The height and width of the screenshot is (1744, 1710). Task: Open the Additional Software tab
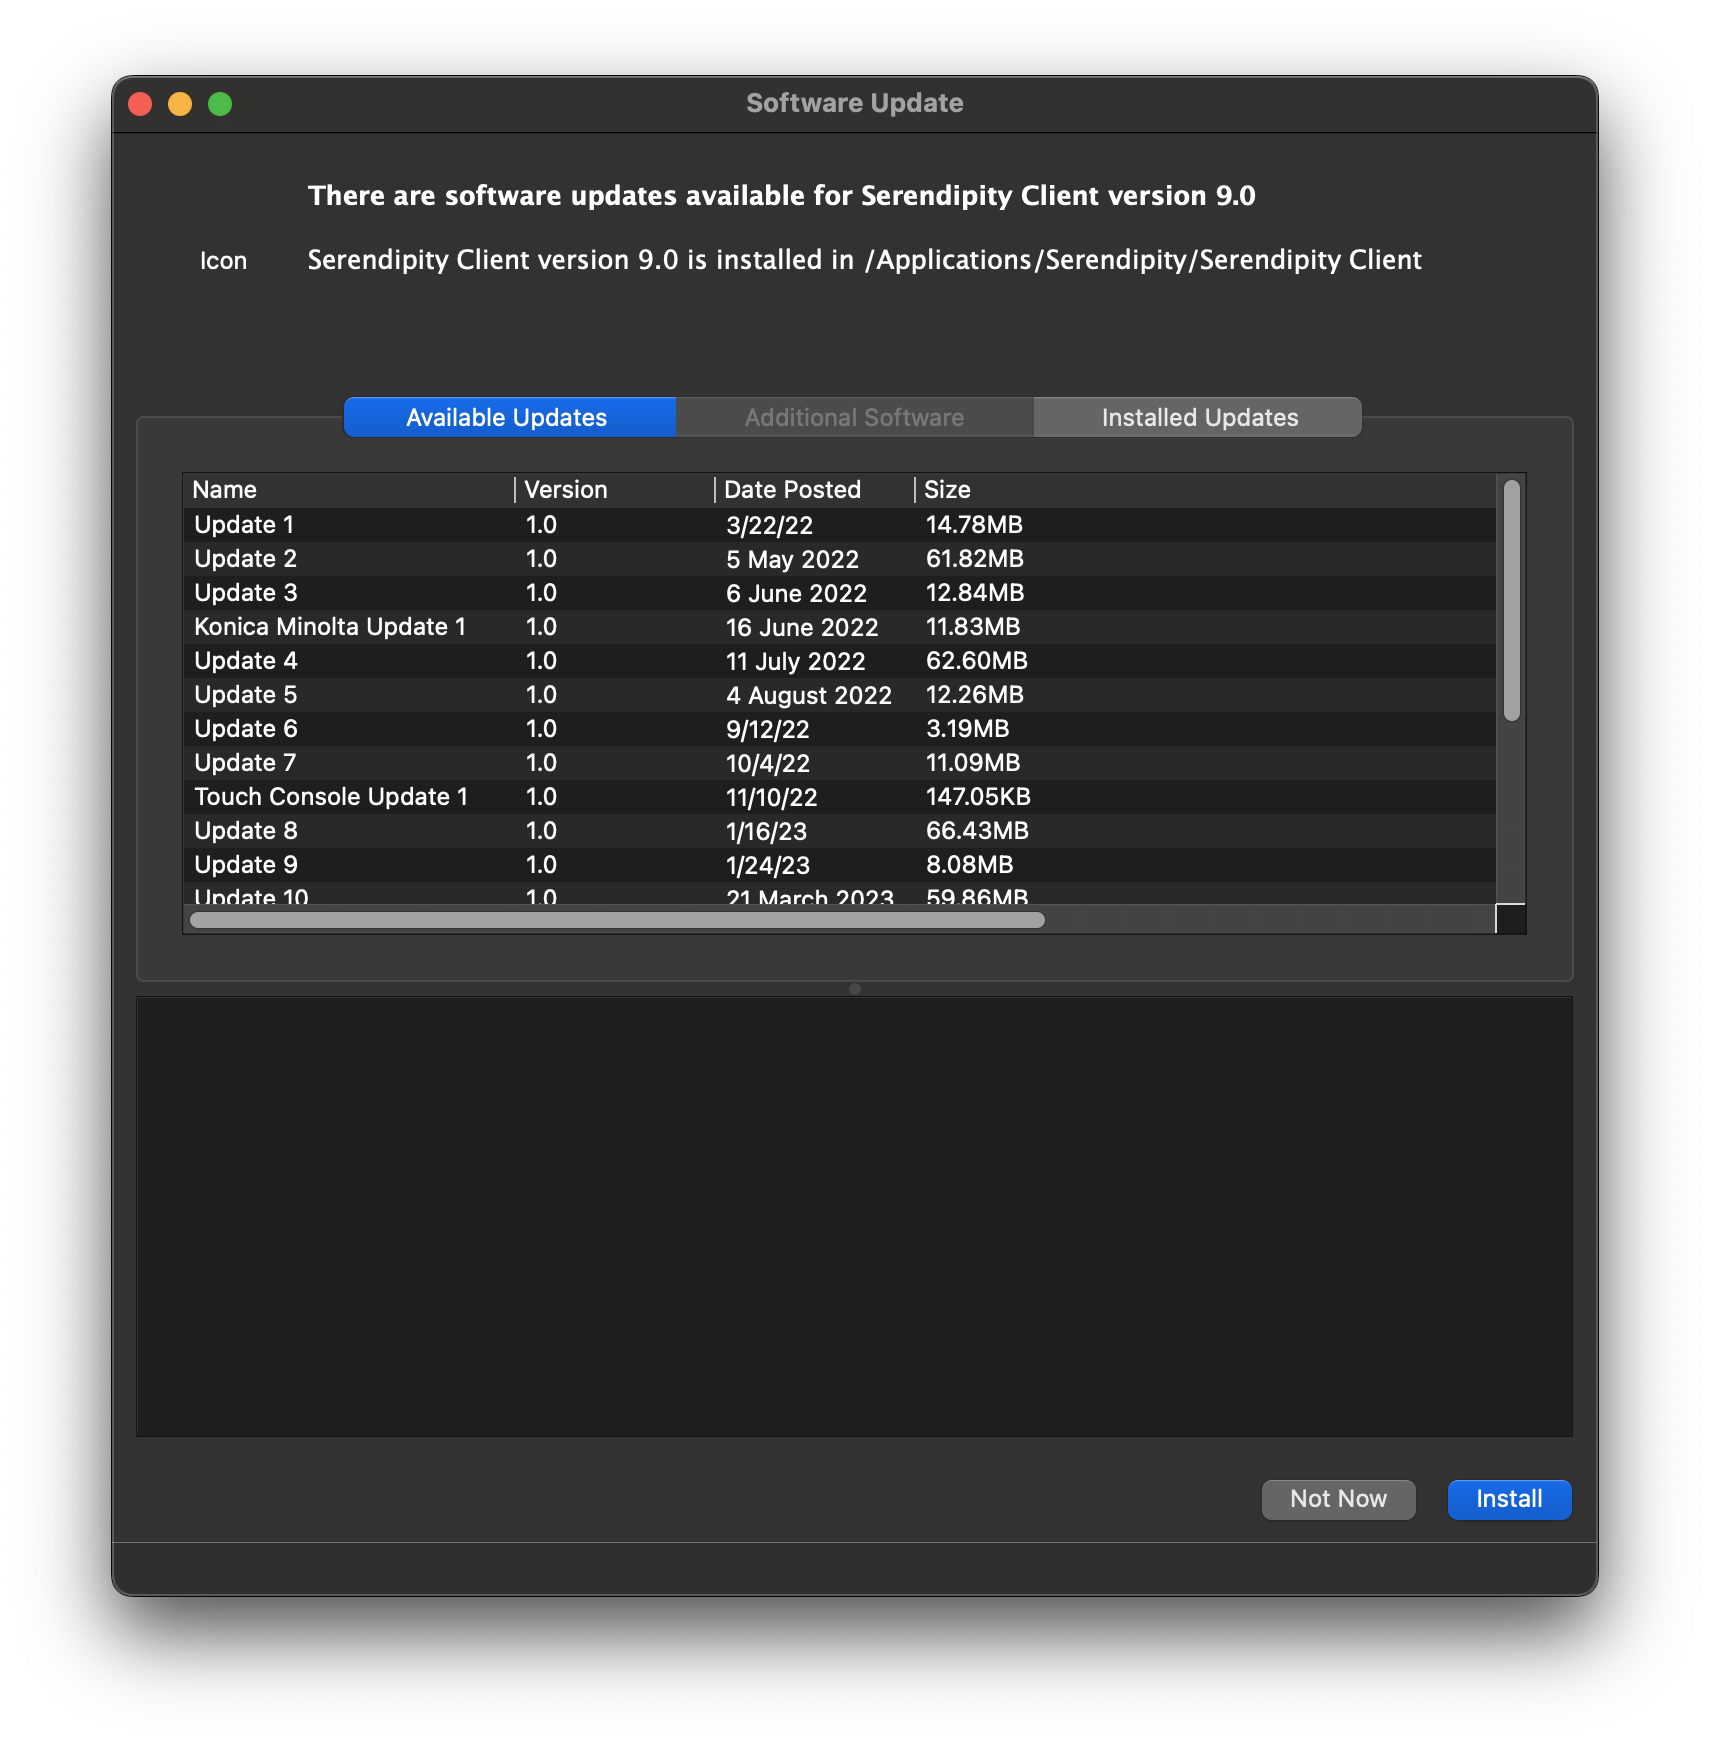[x=854, y=417]
